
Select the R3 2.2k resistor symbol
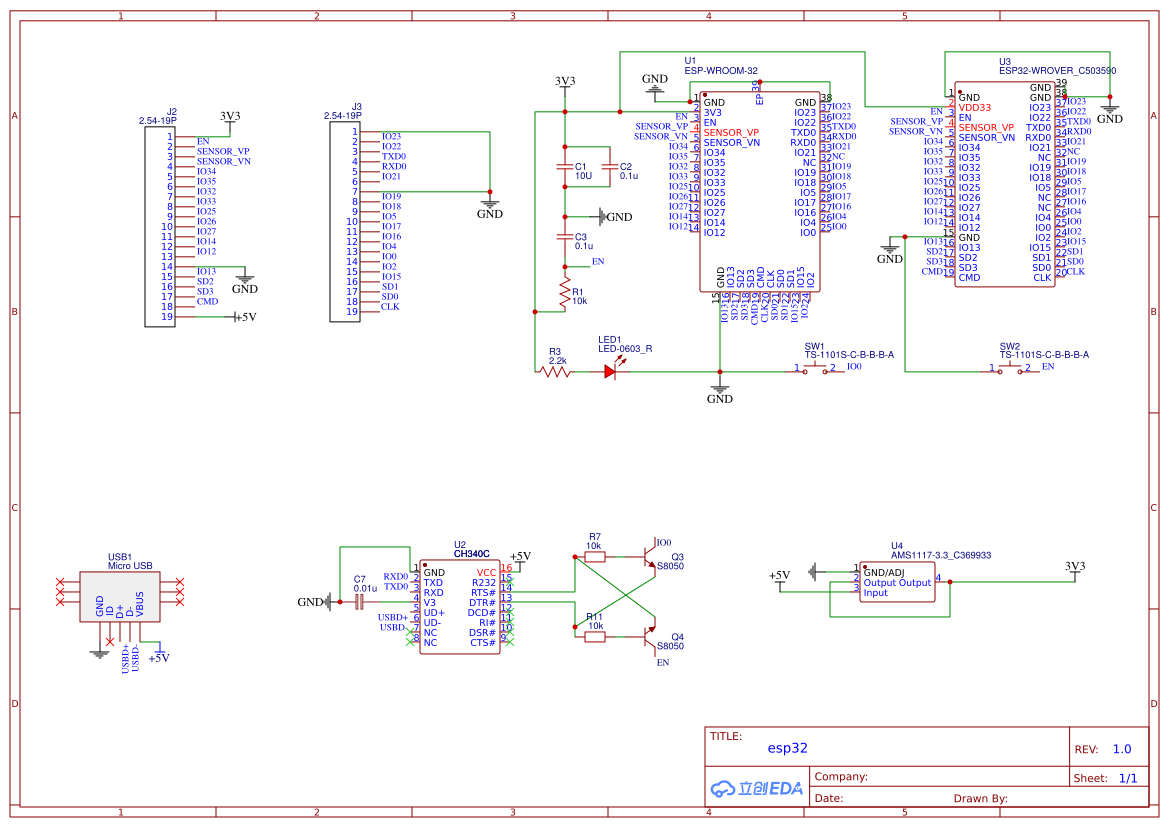point(556,371)
